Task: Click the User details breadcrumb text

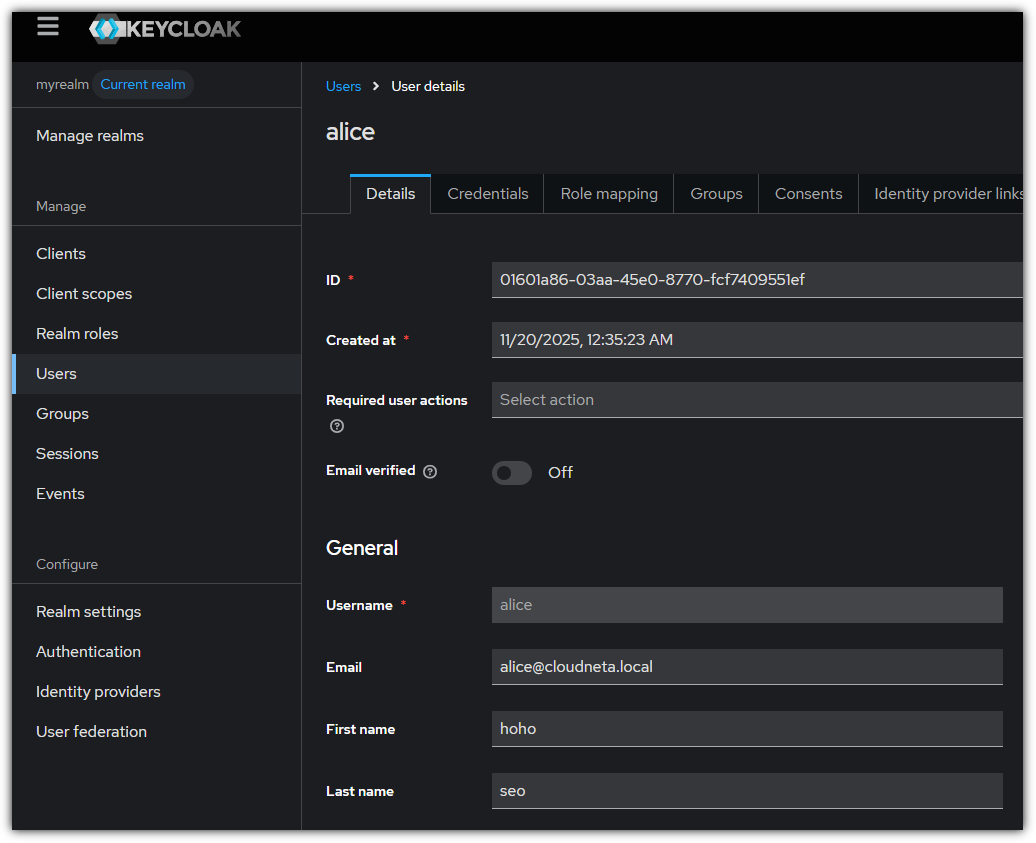Action: [428, 87]
